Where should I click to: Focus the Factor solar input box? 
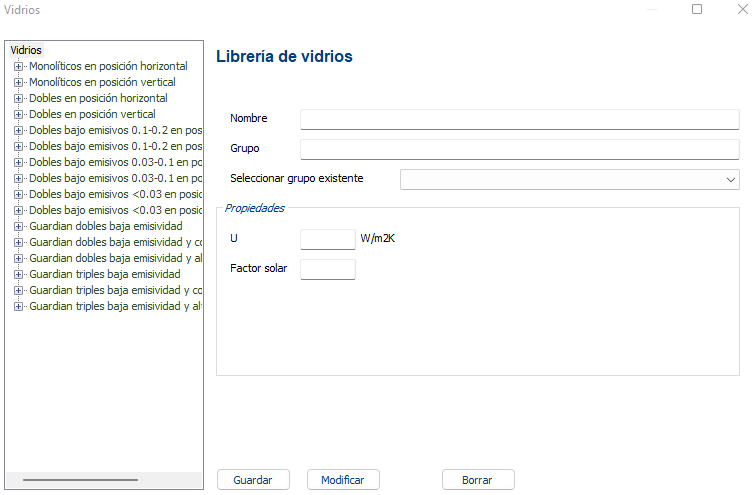point(327,269)
